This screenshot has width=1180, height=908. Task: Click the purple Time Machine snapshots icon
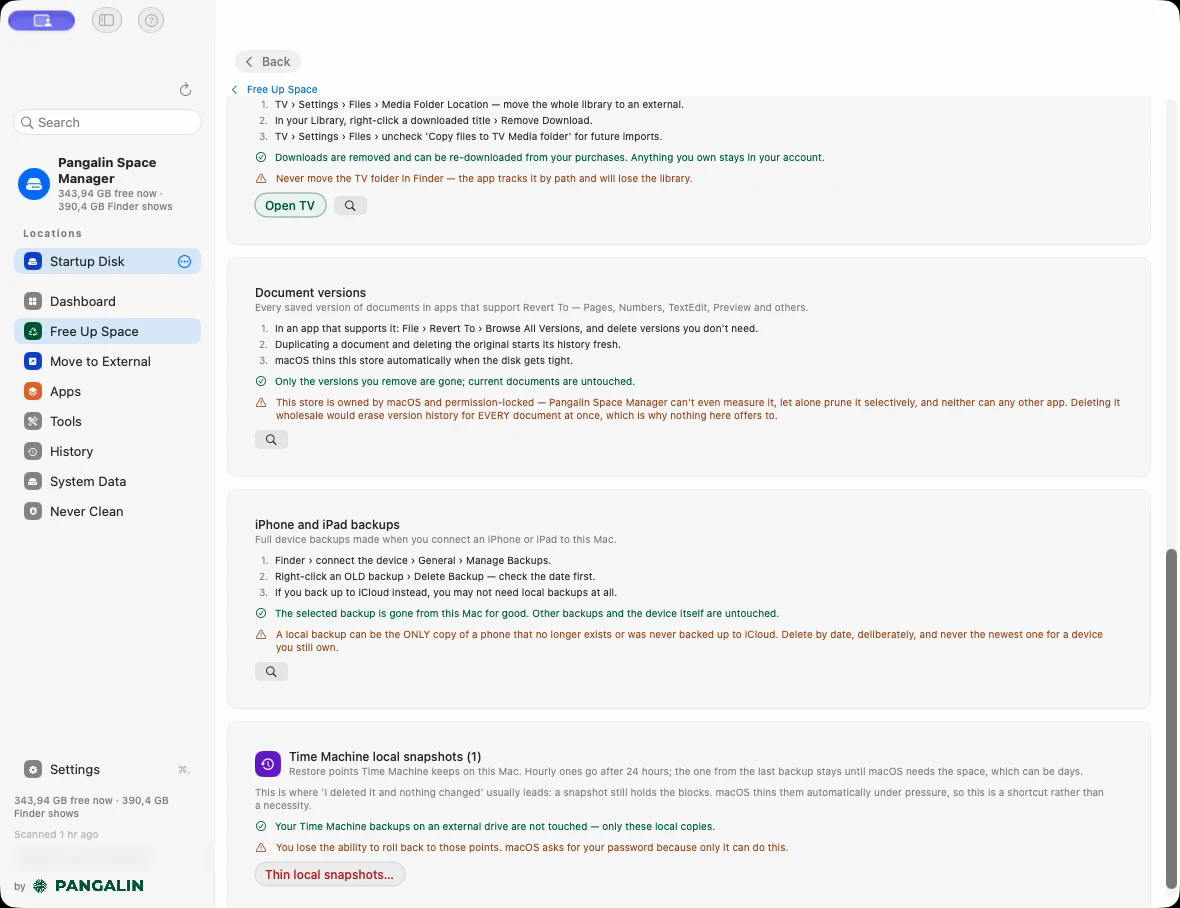tap(268, 764)
